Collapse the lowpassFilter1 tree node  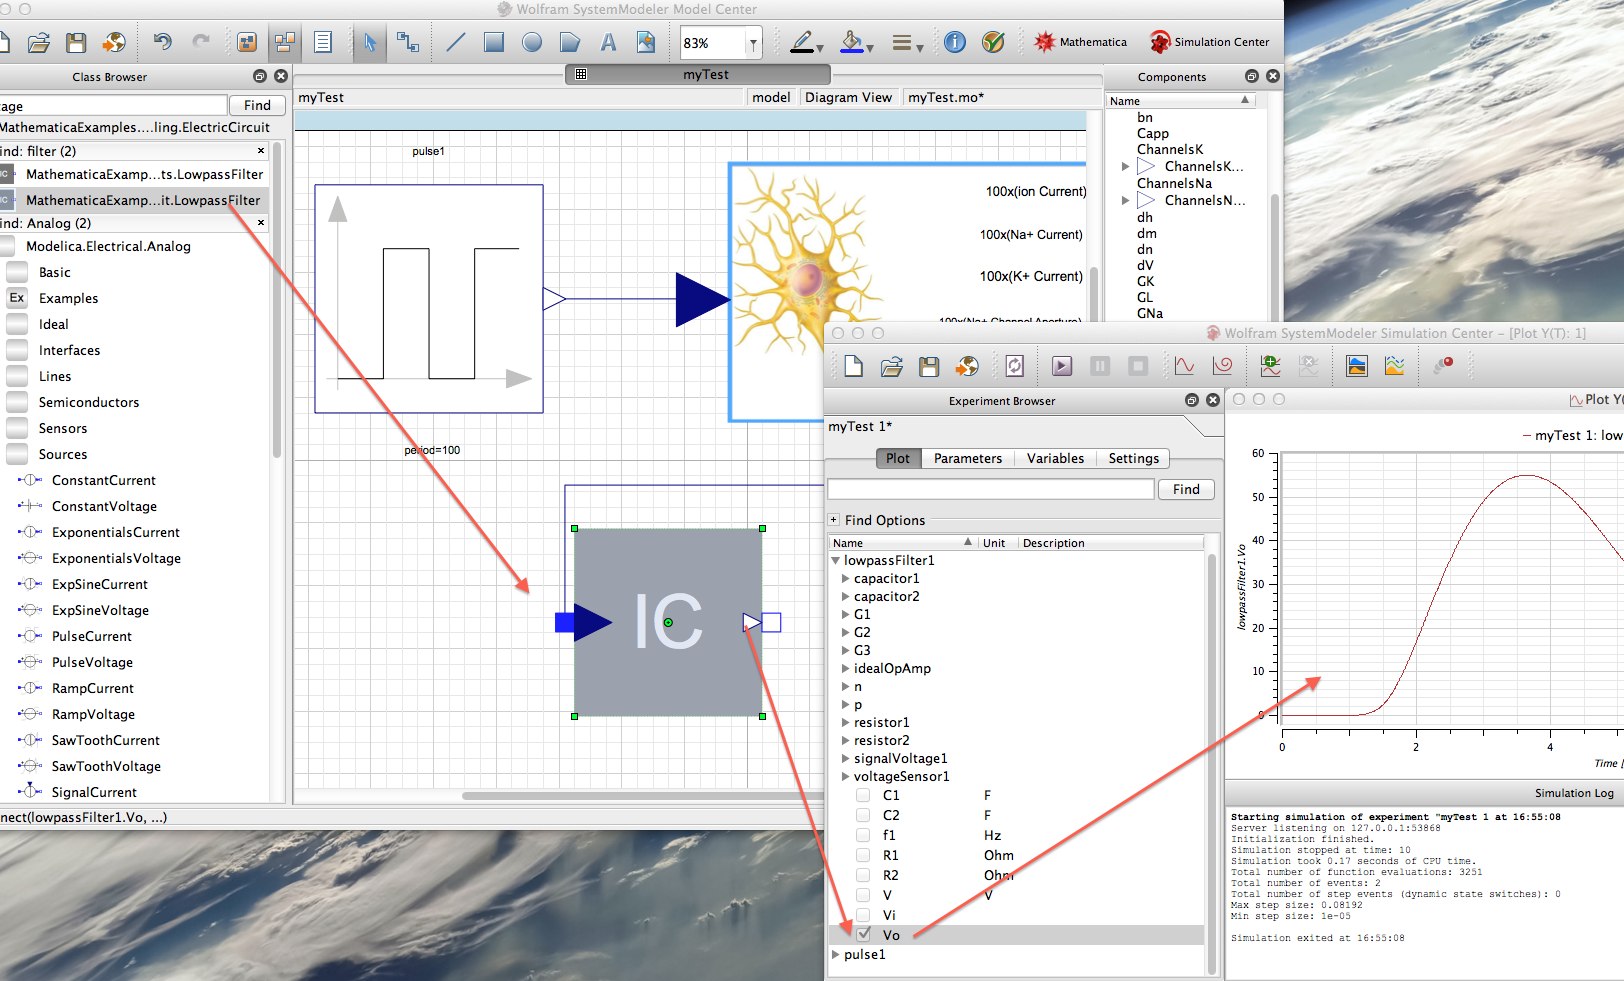click(x=836, y=561)
